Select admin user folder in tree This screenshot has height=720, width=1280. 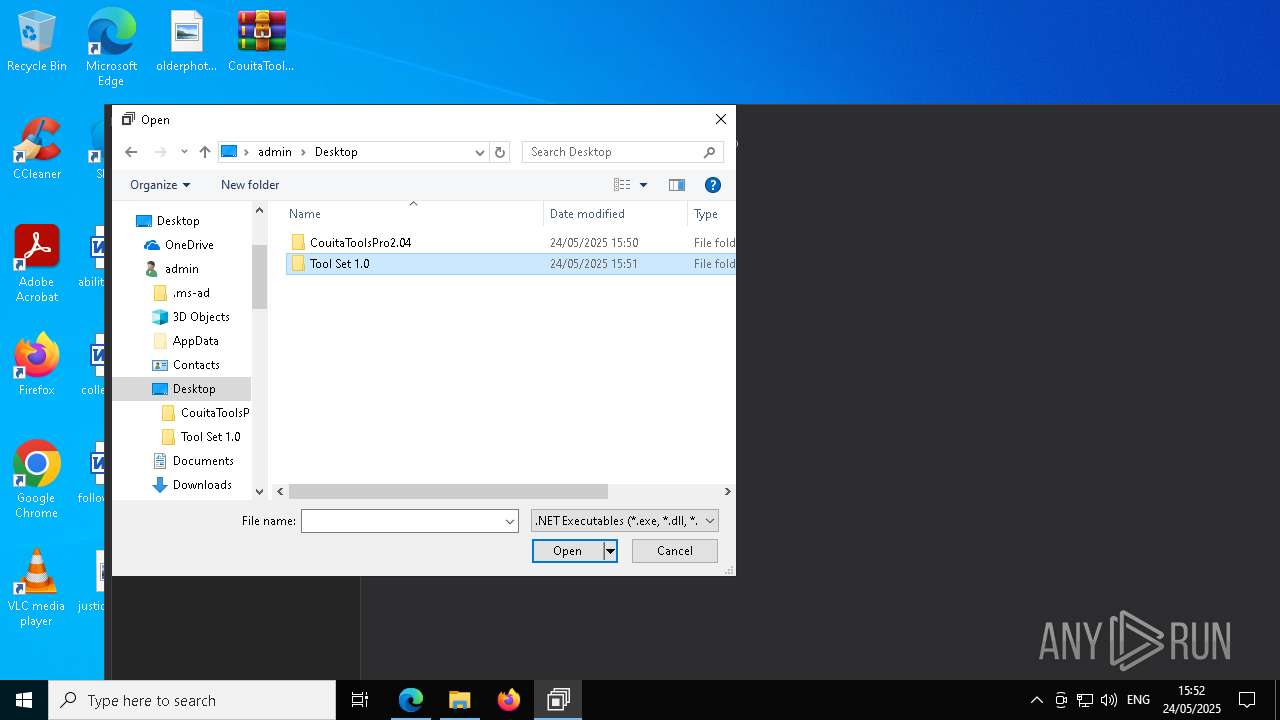point(181,269)
